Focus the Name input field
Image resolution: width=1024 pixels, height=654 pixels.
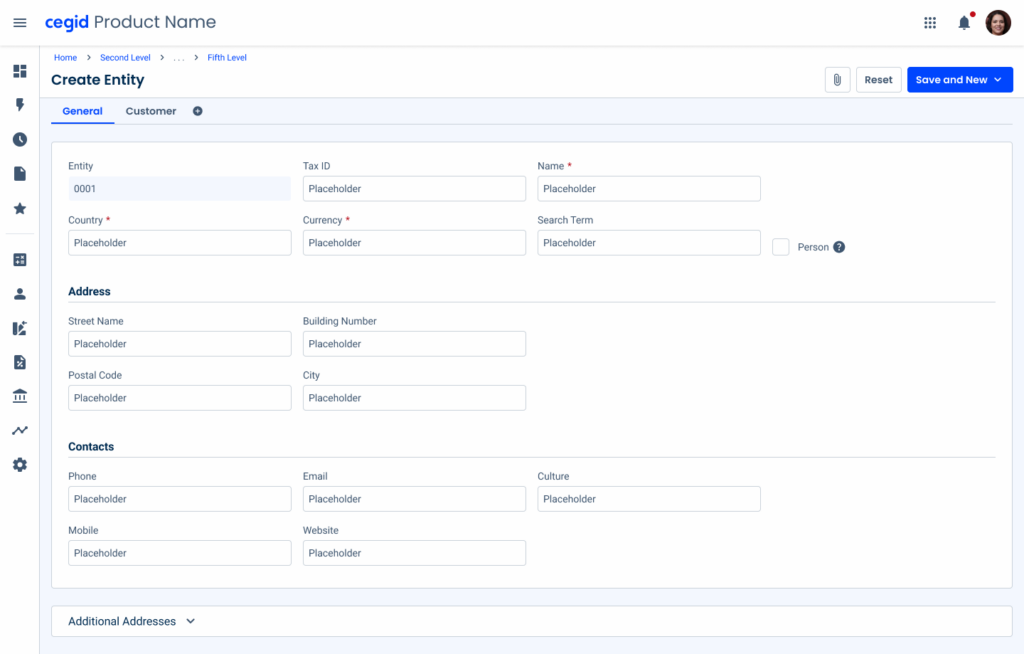point(648,189)
